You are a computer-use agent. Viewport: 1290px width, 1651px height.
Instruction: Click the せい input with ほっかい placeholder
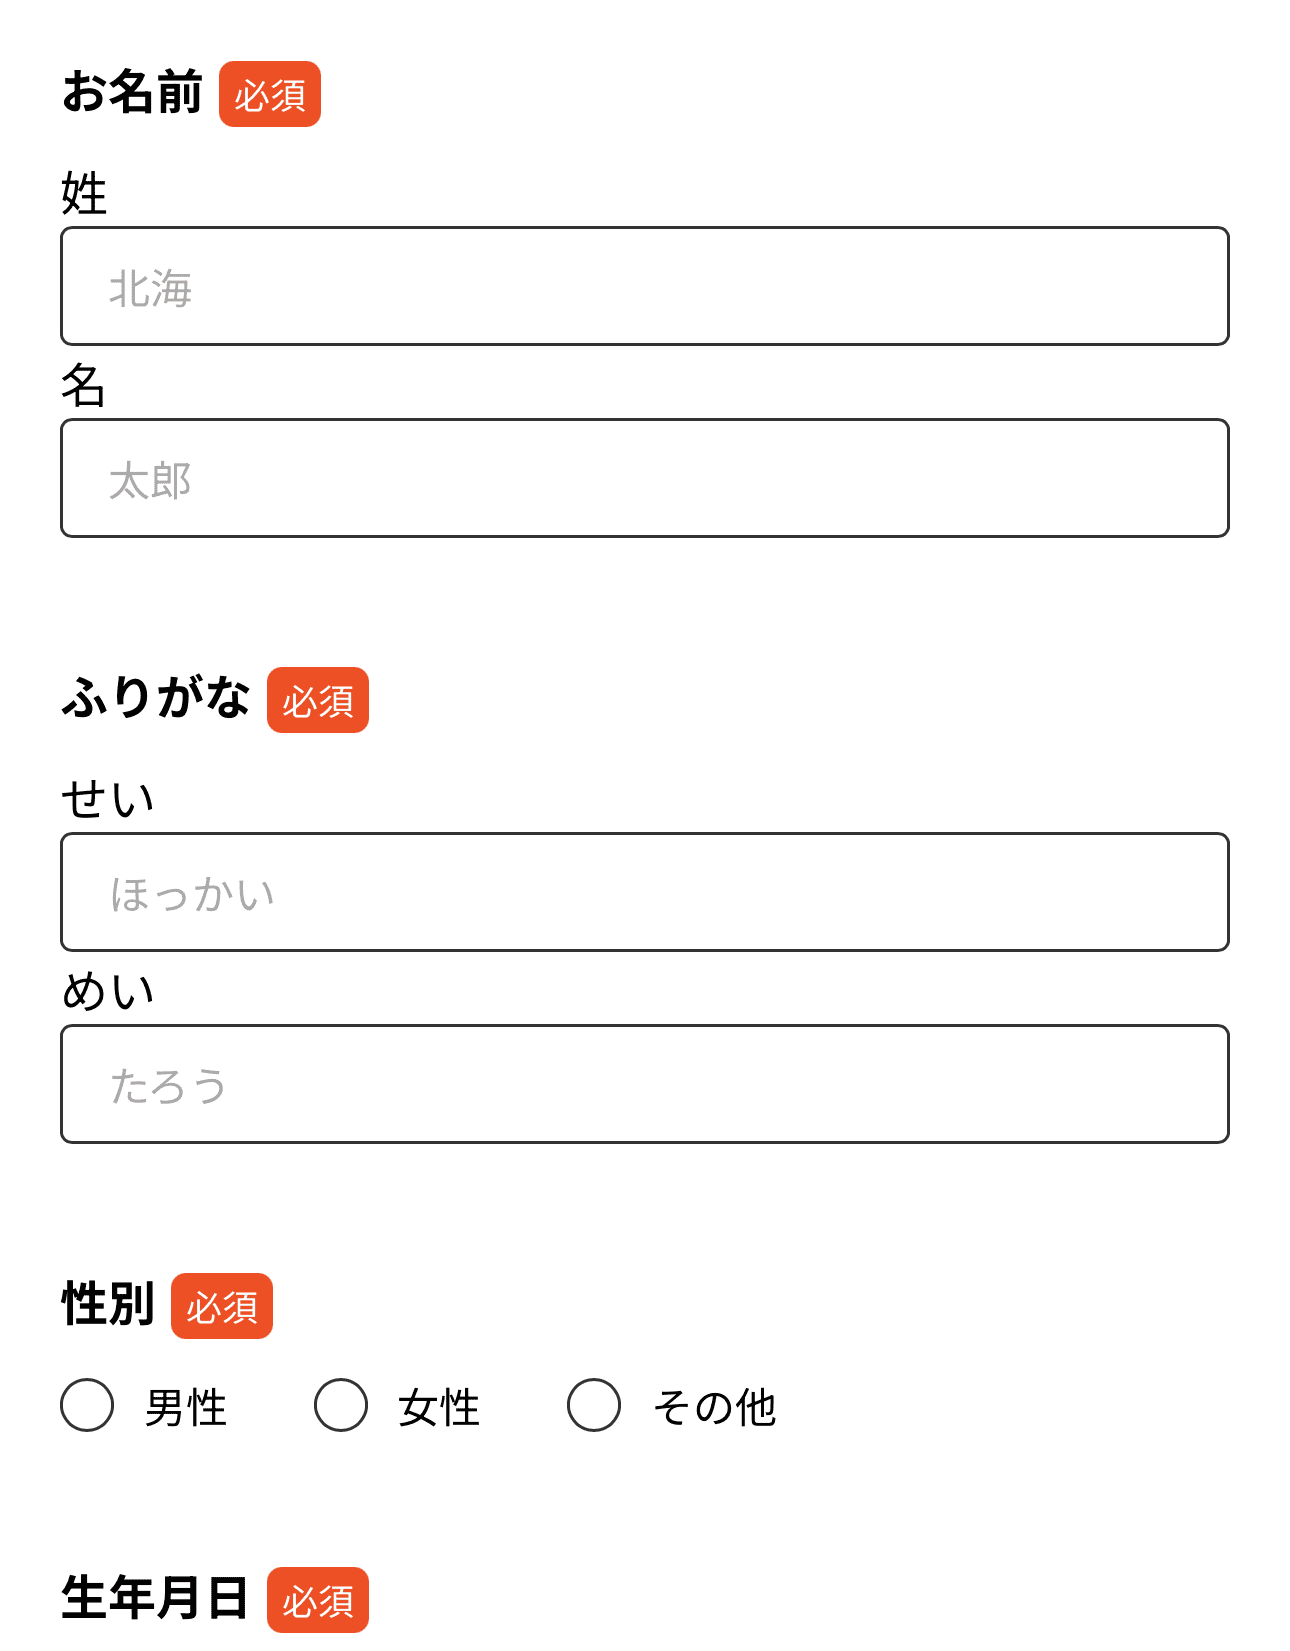pyautogui.click(x=645, y=892)
